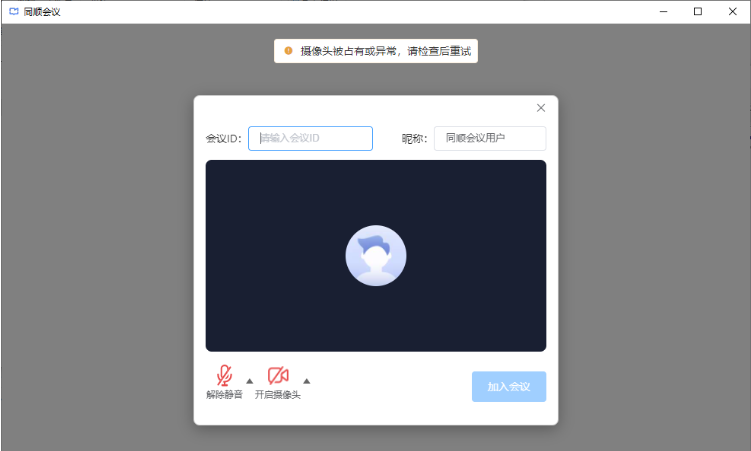Click the 昵称: label text

(413, 138)
